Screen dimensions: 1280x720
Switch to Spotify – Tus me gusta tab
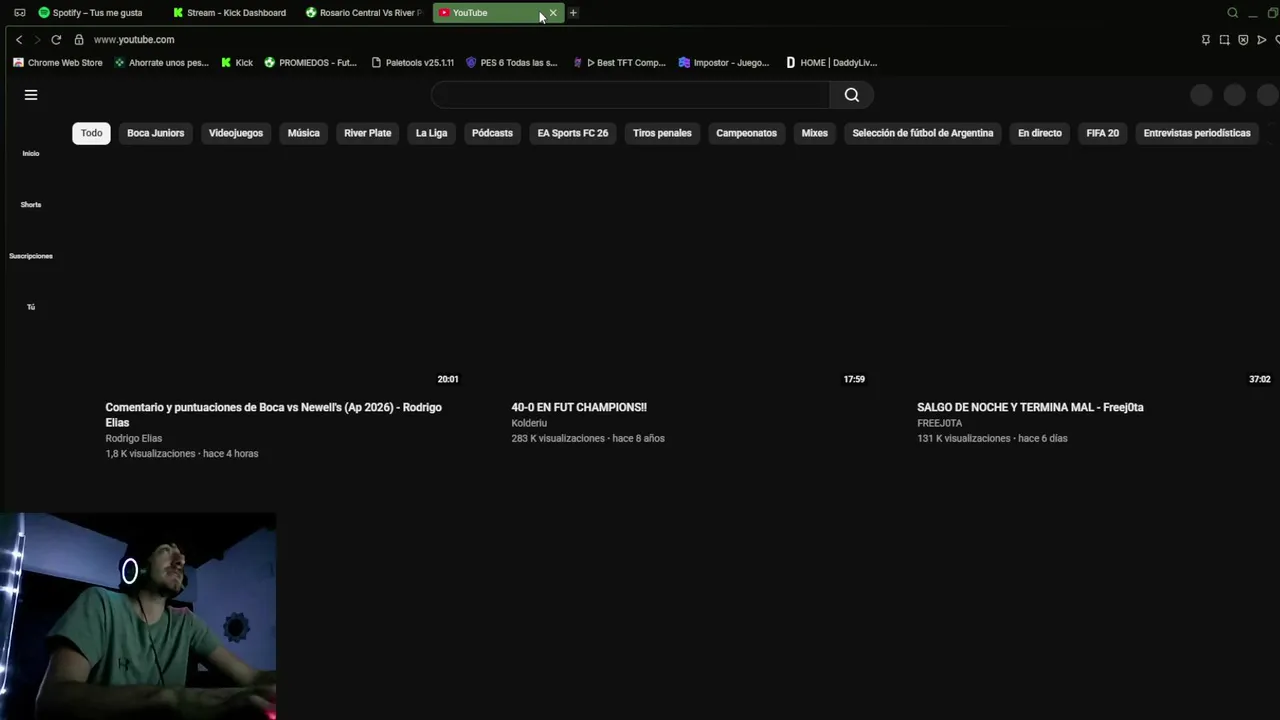[x=97, y=13]
